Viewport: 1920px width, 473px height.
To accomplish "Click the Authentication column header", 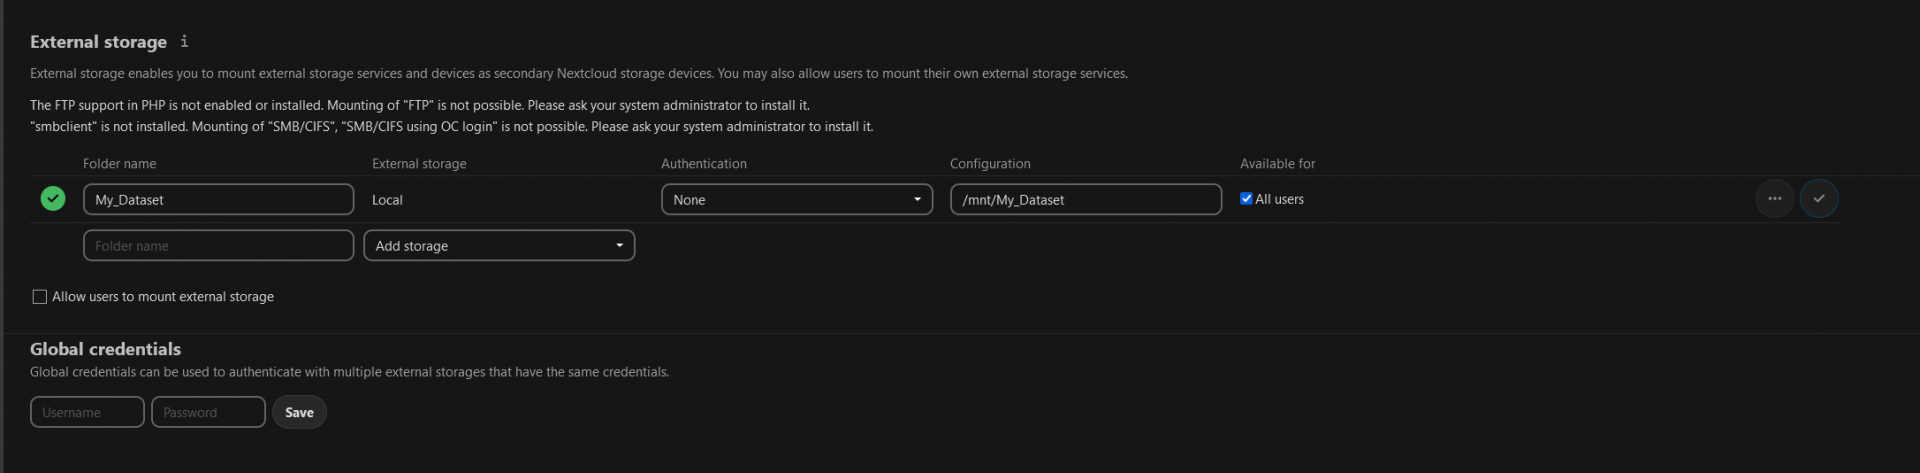I will [703, 164].
